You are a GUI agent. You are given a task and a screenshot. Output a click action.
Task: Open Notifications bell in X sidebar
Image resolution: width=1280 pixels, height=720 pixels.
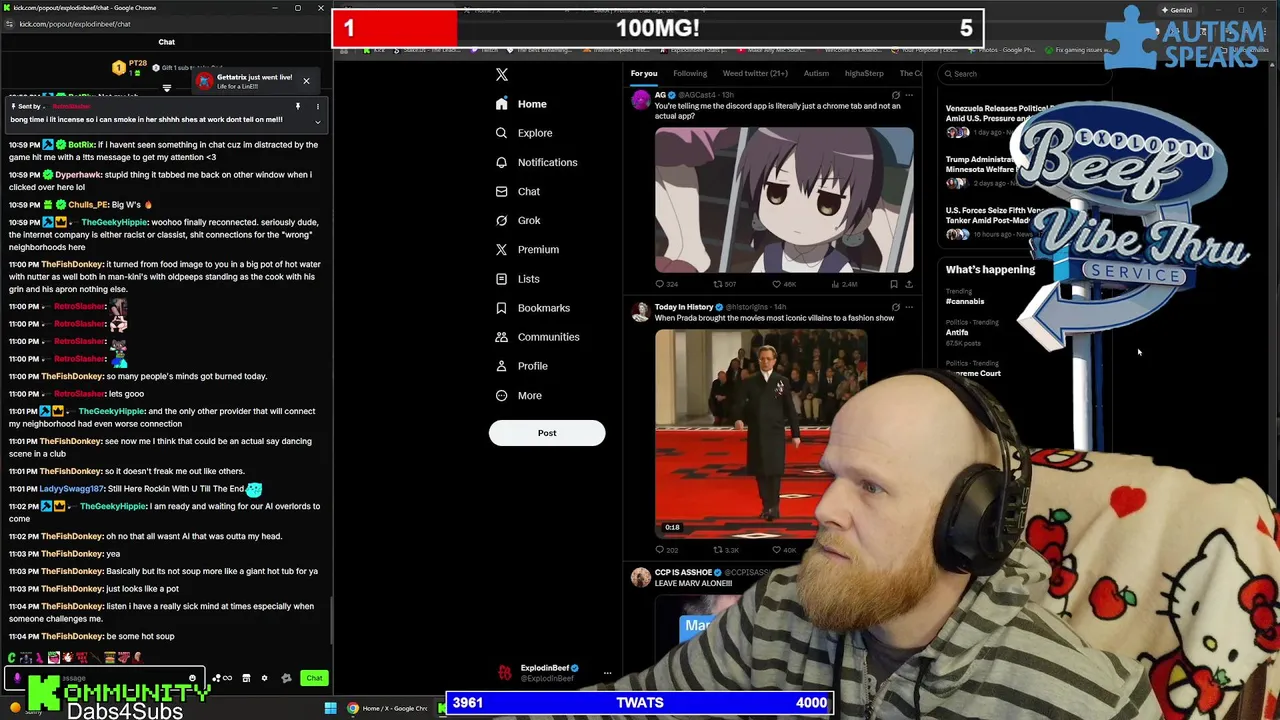pyautogui.click(x=501, y=162)
